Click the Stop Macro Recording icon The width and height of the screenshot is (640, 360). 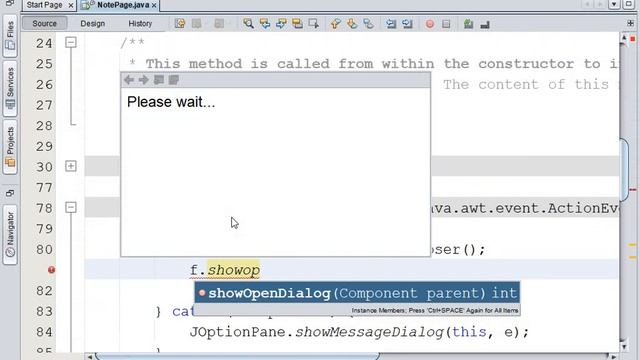coord(446,24)
